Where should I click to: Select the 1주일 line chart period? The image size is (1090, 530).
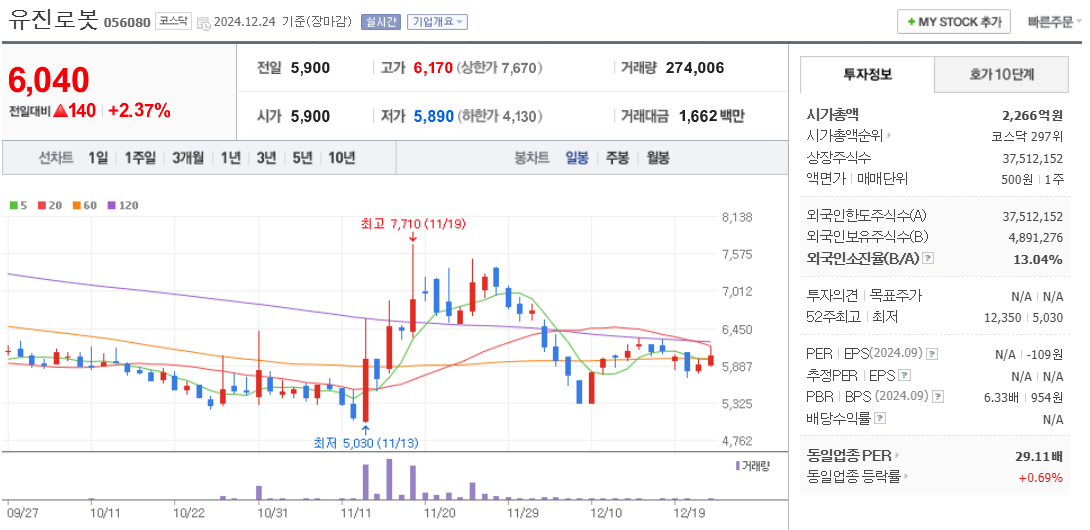tap(140, 158)
